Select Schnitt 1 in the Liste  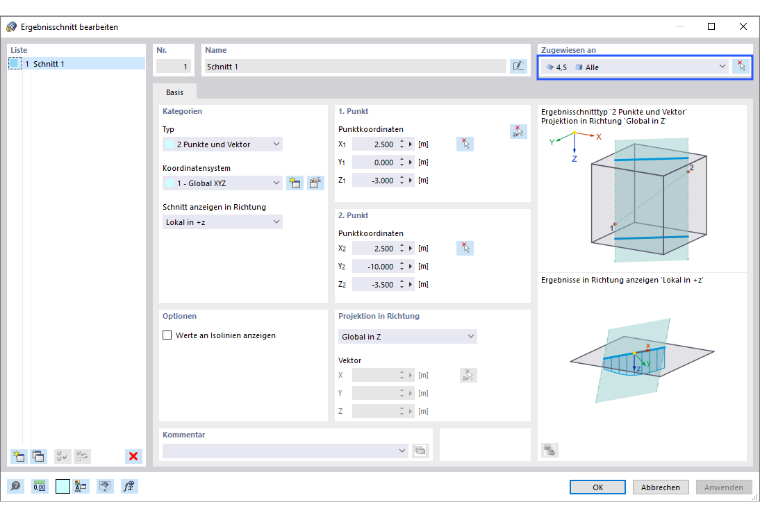(x=77, y=64)
